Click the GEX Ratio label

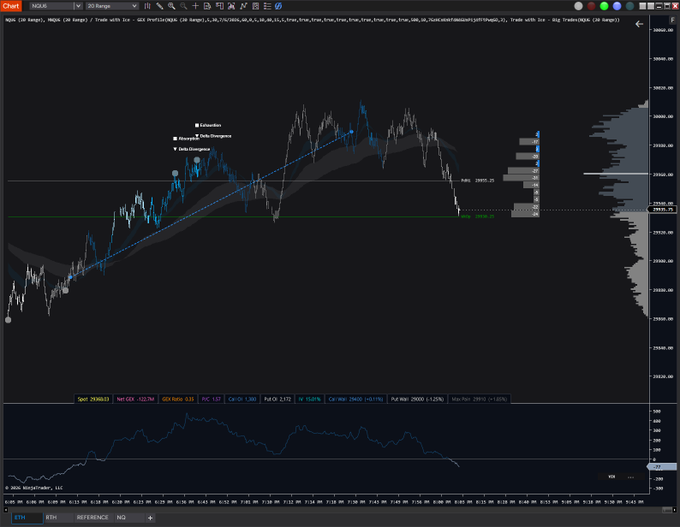click(x=178, y=399)
